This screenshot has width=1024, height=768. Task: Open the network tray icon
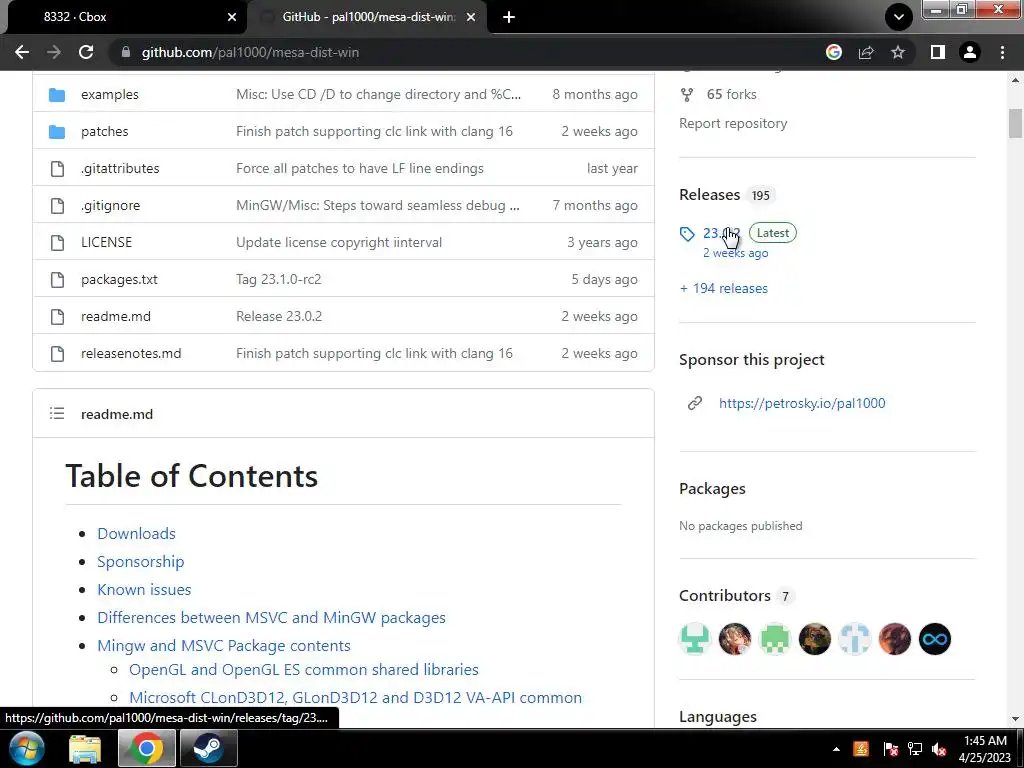click(915, 749)
